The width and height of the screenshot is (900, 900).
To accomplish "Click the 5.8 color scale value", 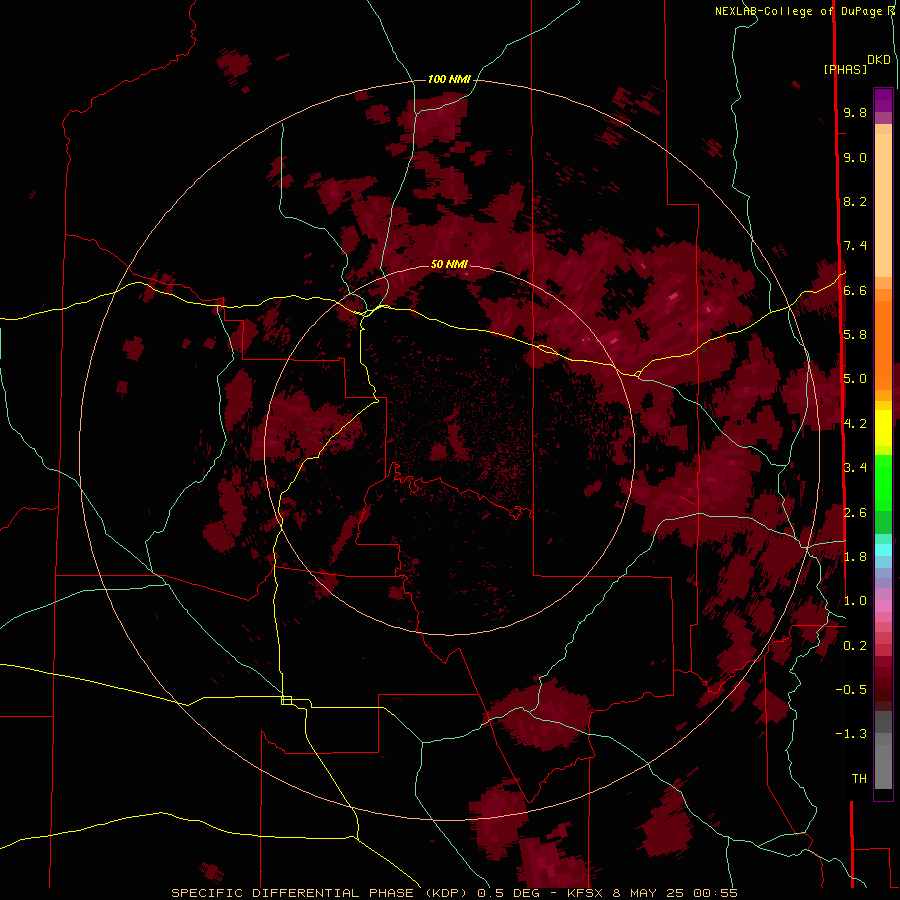I will [x=855, y=335].
